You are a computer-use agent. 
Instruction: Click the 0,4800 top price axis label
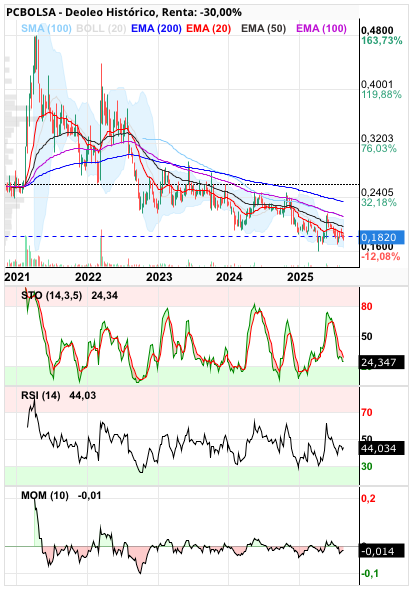click(x=377, y=30)
